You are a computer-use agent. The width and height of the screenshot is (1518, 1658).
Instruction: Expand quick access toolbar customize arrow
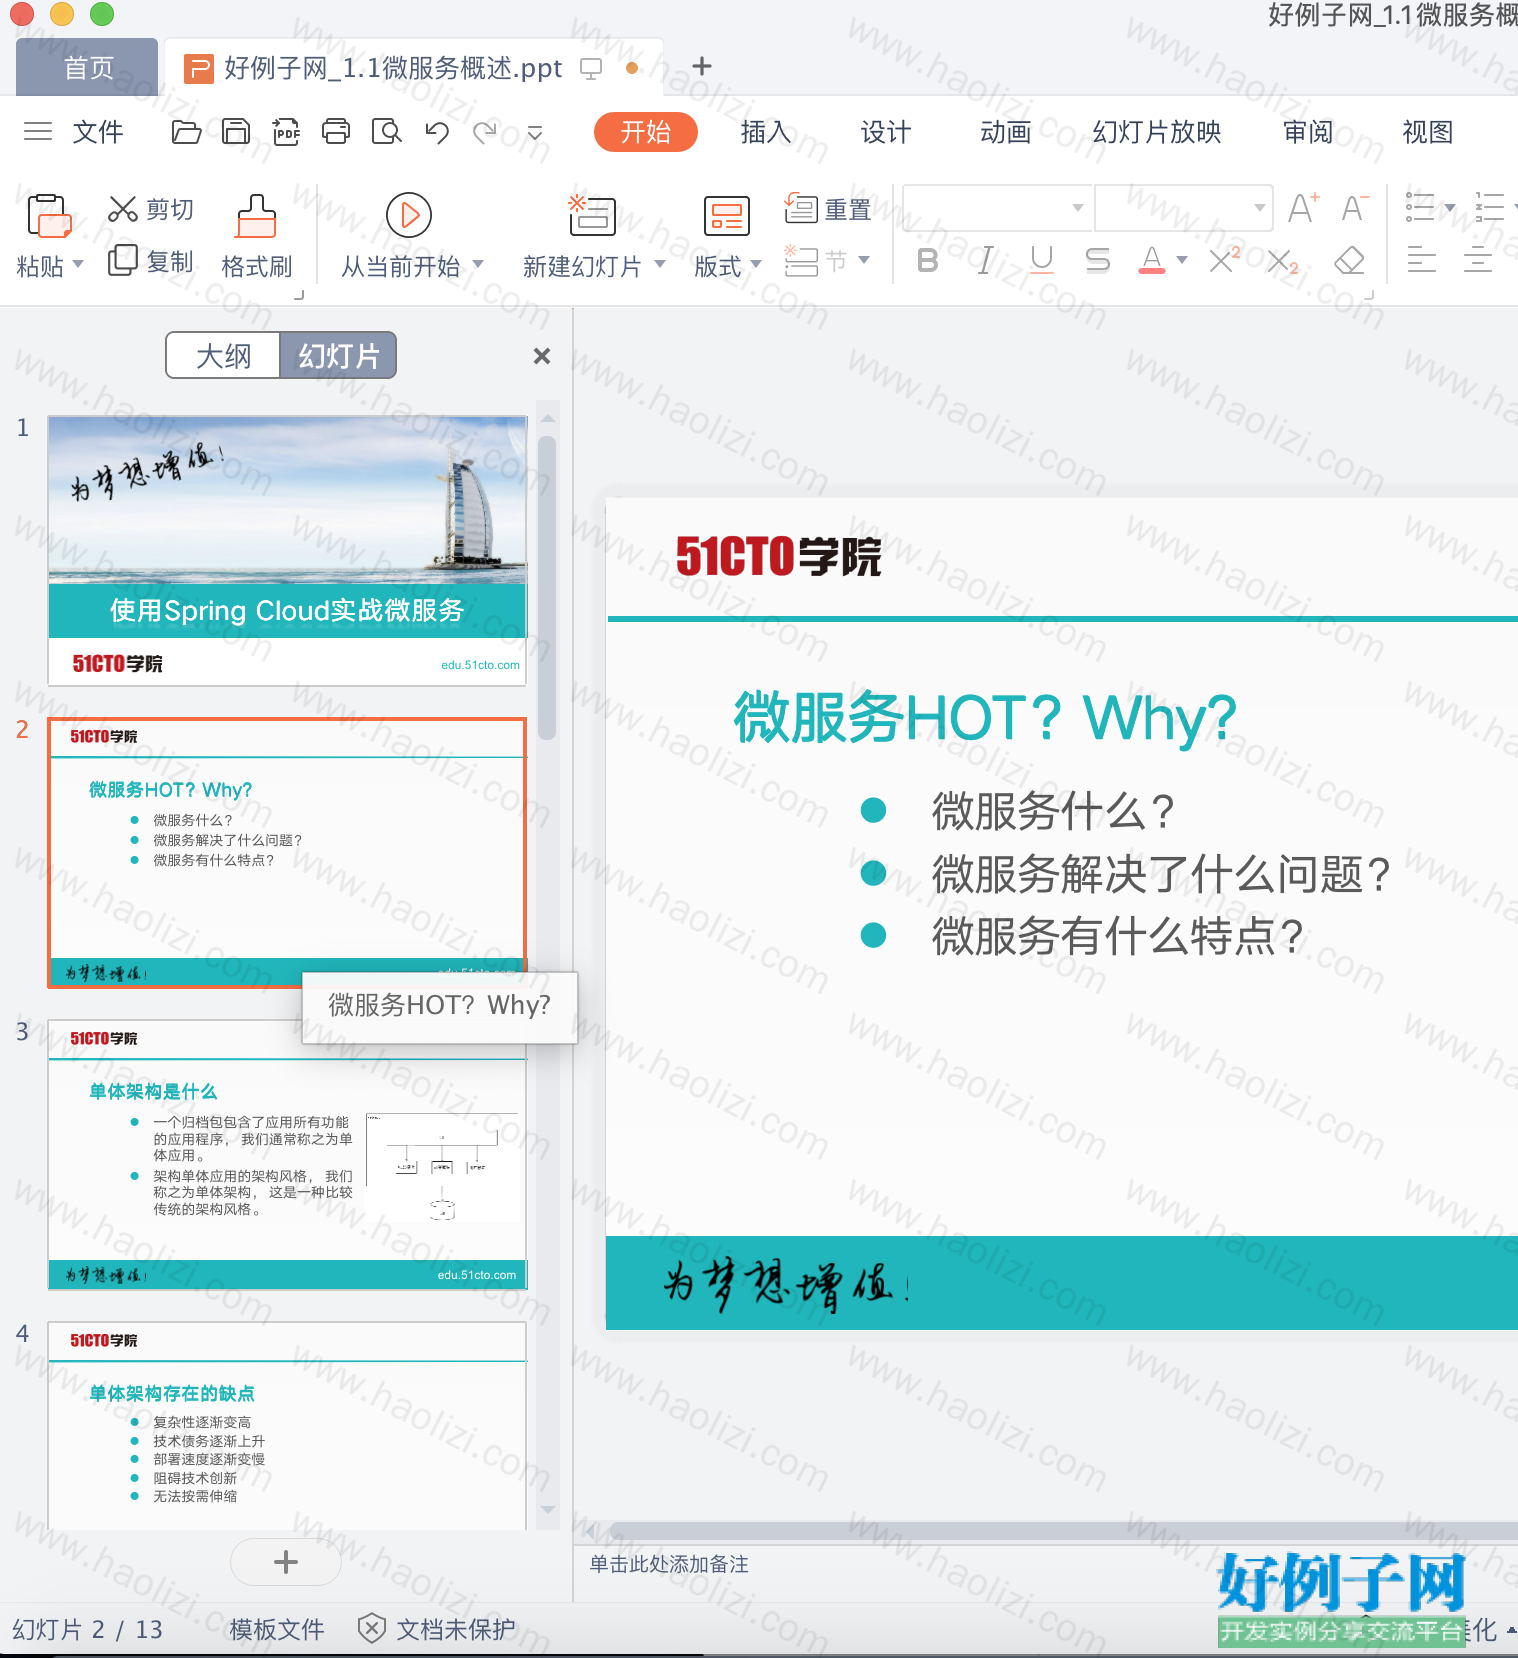pos(535,132)
